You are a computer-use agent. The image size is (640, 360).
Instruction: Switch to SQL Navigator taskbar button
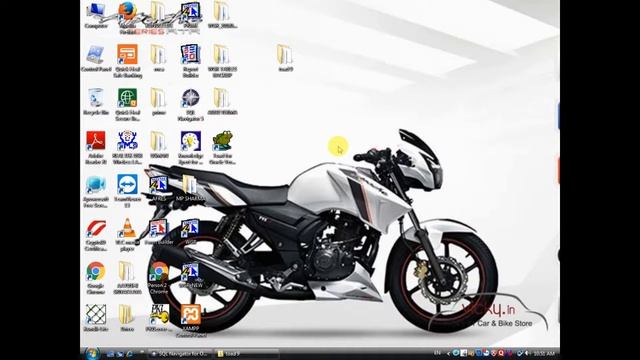click(x=180, y=353)
